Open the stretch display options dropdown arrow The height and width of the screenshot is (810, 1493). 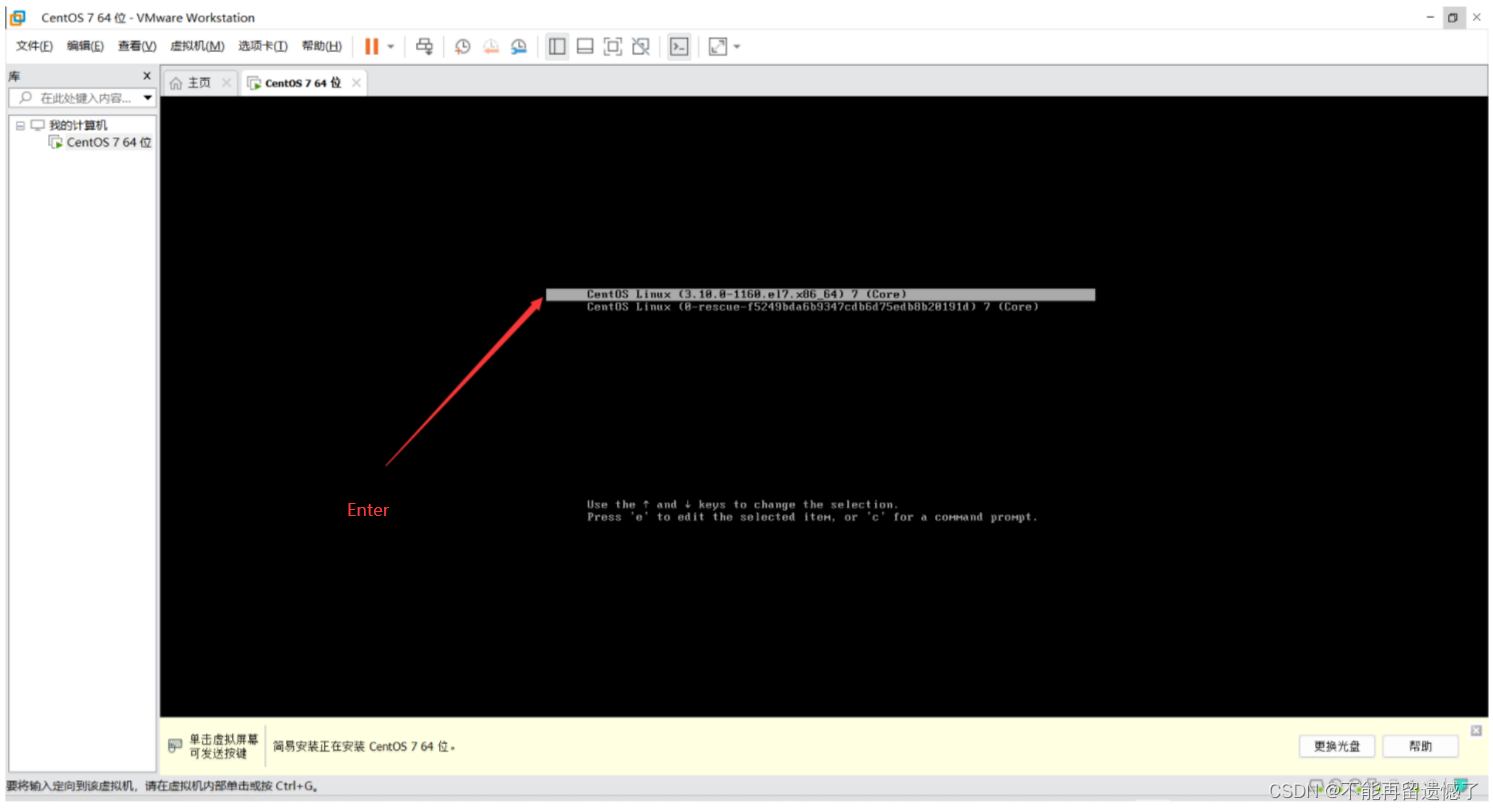(x=737, y=47)
